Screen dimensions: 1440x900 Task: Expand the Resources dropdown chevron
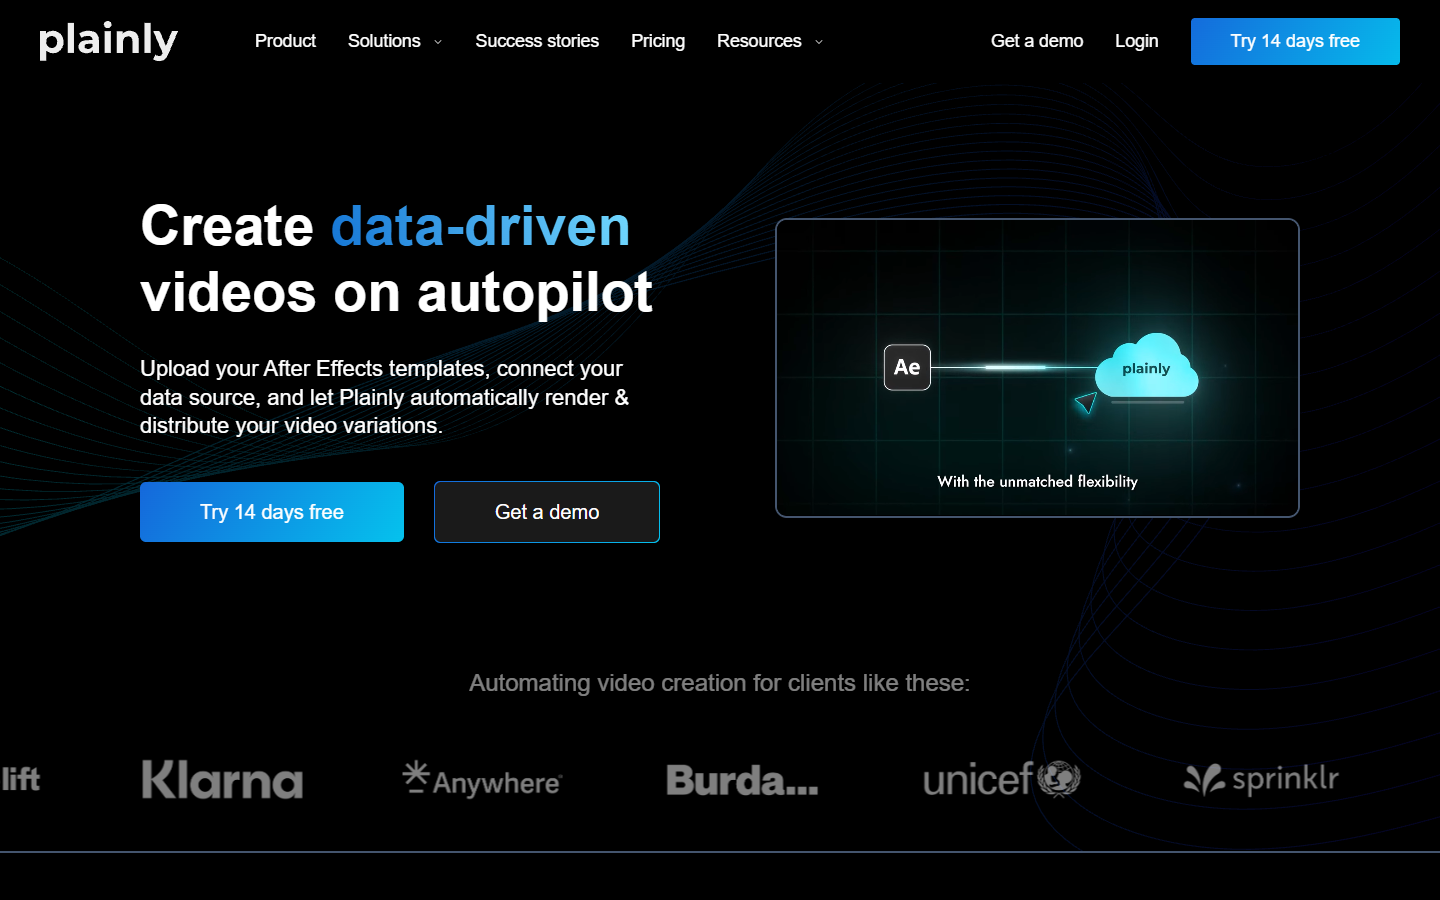coord(819,42)
